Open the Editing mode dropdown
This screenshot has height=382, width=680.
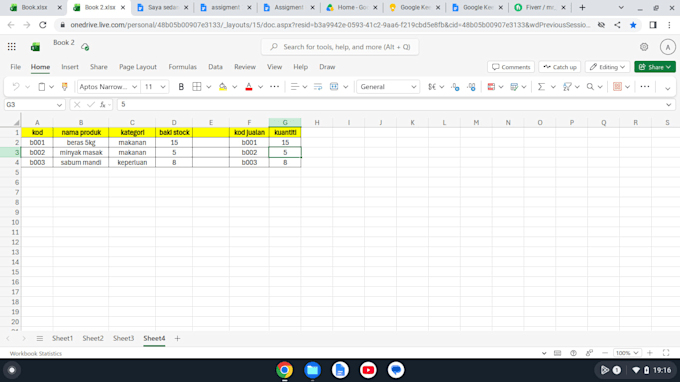tap(607, 67)
